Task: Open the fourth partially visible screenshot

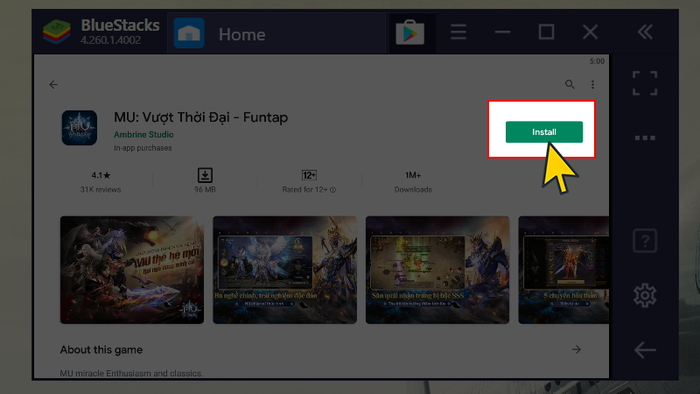Action: click(x=563, y=270)
